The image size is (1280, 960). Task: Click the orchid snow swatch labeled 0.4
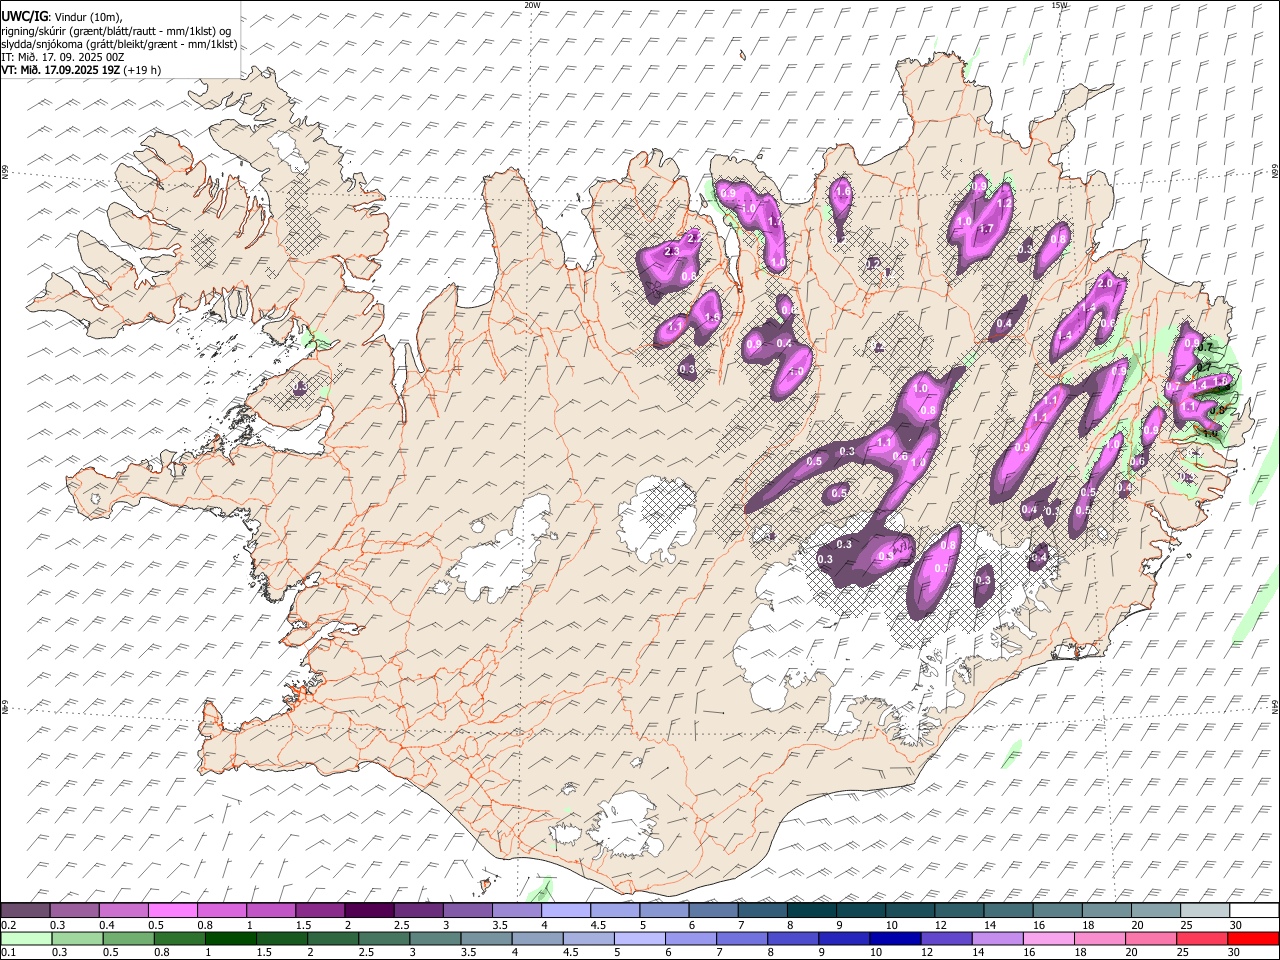click(124, 910)
